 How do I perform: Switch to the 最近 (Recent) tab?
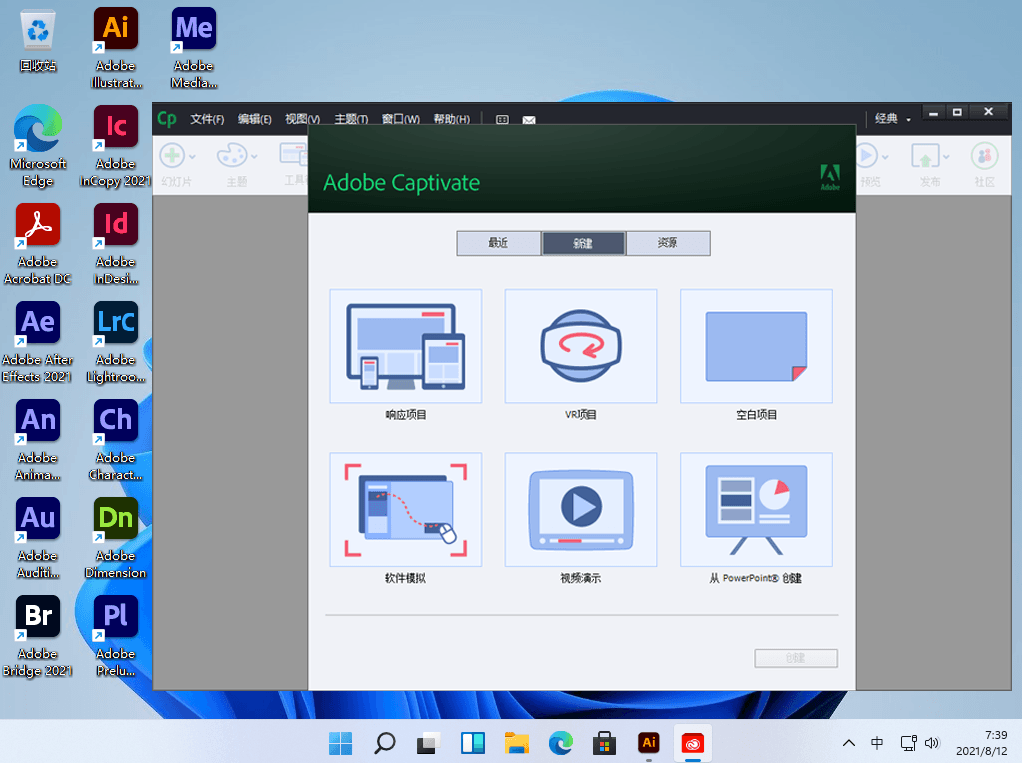pyautogui.click(x=499, y=243)
